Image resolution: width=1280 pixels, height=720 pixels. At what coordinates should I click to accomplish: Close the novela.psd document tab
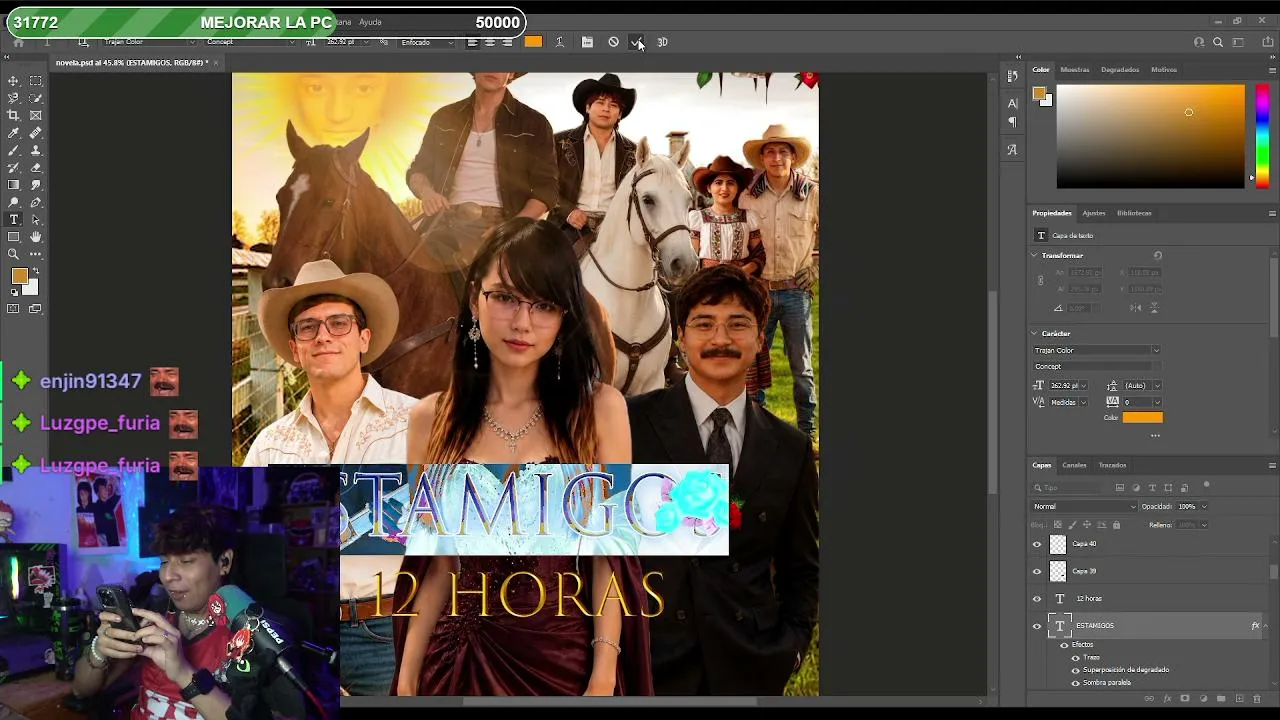[x=216, y=63]
